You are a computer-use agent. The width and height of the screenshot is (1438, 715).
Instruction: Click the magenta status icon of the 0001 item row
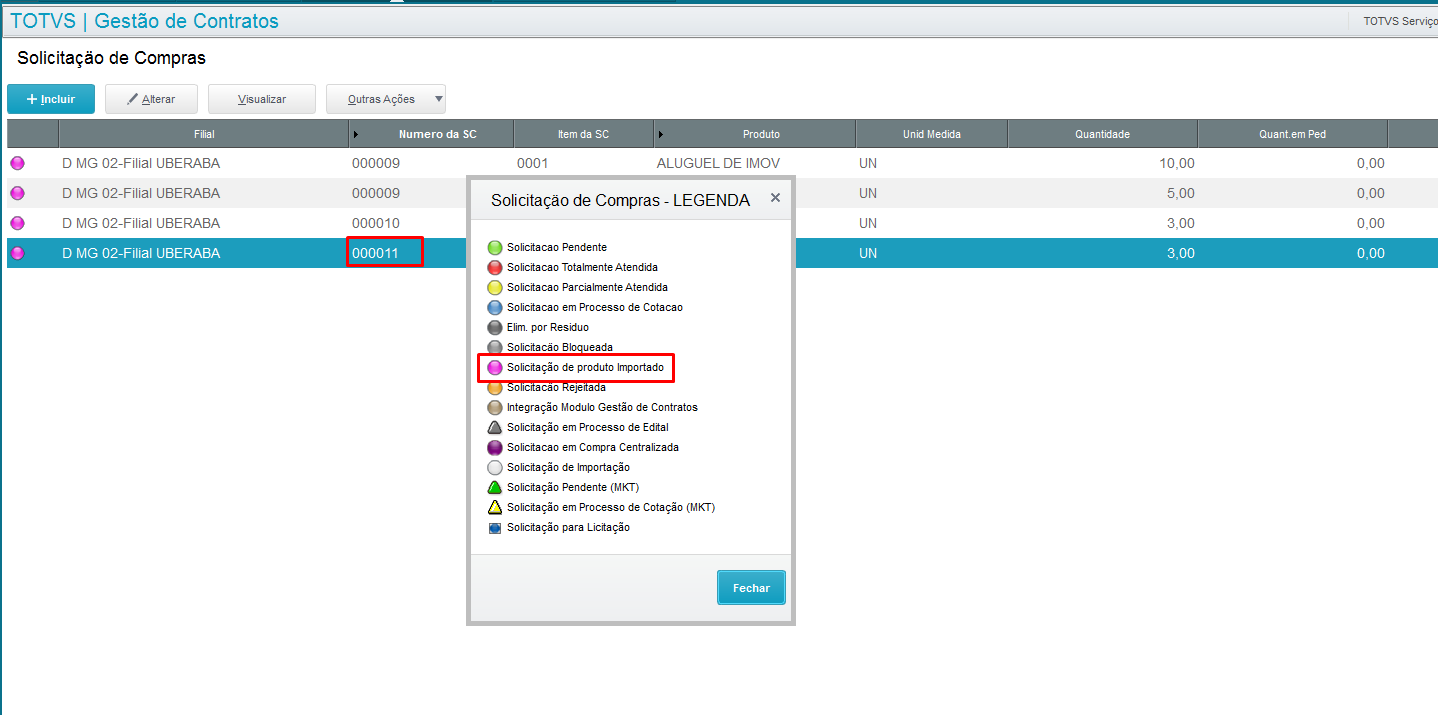pos(17,163)
